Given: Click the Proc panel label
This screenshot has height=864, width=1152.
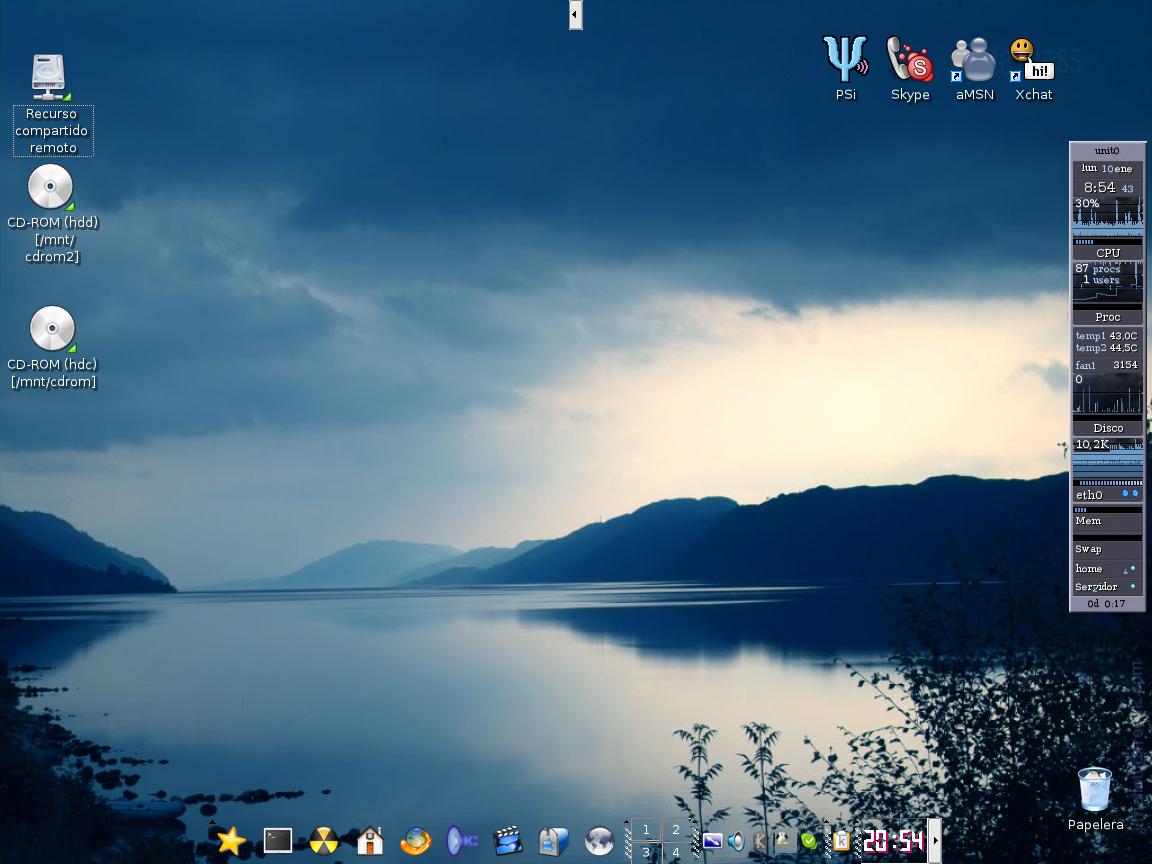Looking at the screenshot, I should (x=1108, y=317).
